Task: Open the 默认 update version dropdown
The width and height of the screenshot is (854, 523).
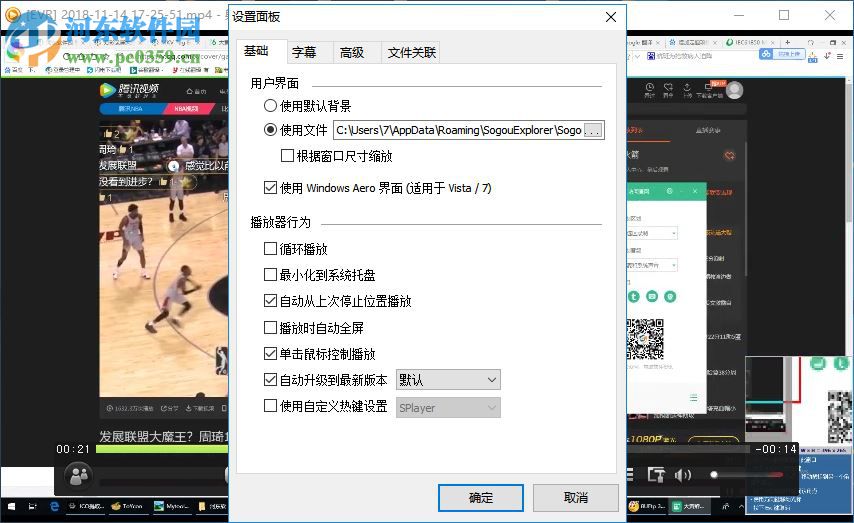Action: (448, 380)
